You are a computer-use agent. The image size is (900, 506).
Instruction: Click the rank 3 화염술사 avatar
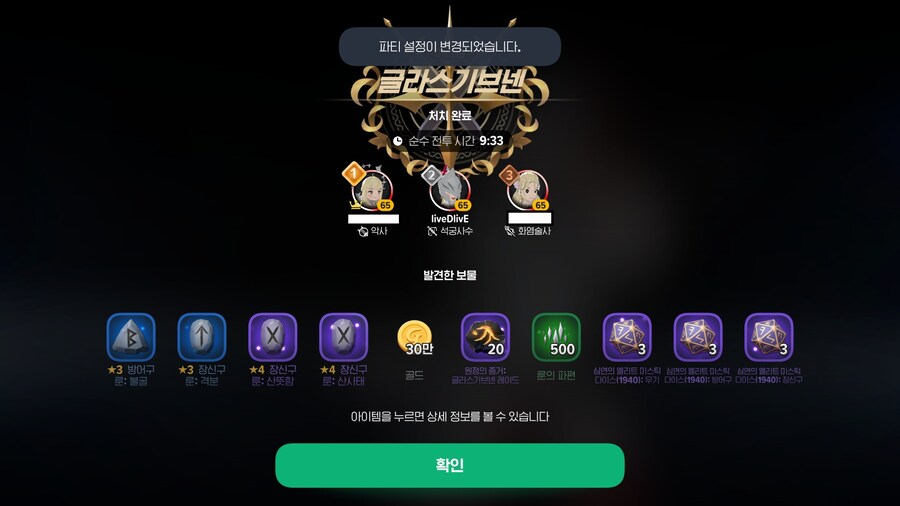[x=527, y=190]
